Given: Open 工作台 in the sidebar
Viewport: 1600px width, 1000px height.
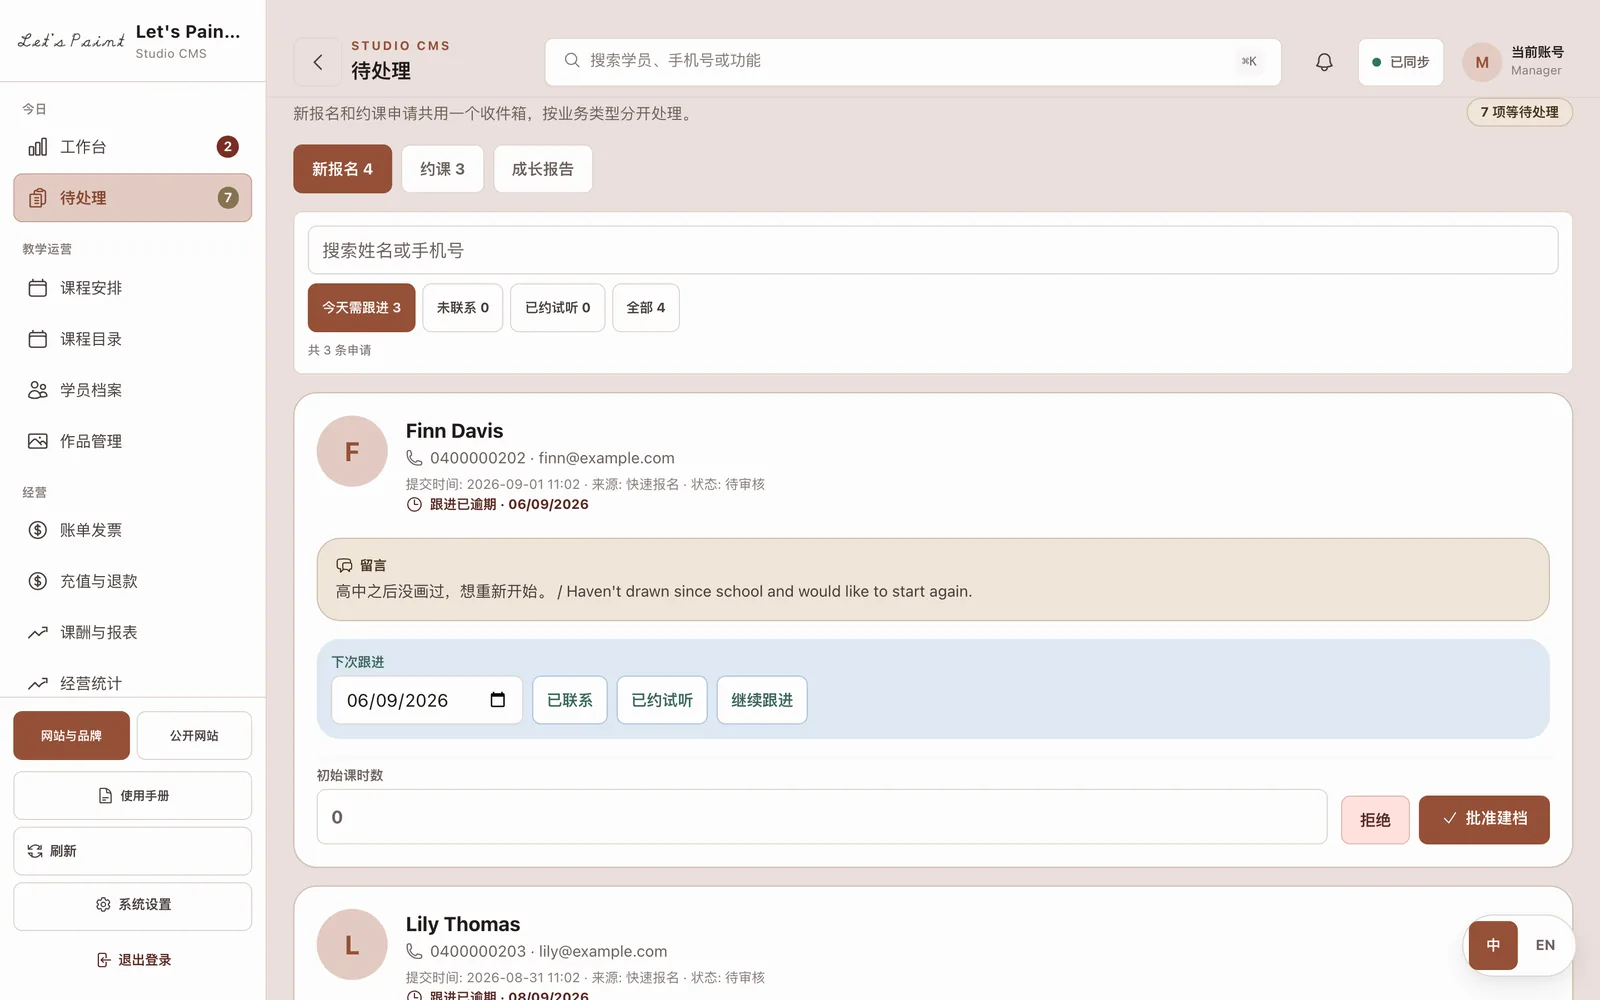Looking at the screenshot, I should click(x=132, y=147).
